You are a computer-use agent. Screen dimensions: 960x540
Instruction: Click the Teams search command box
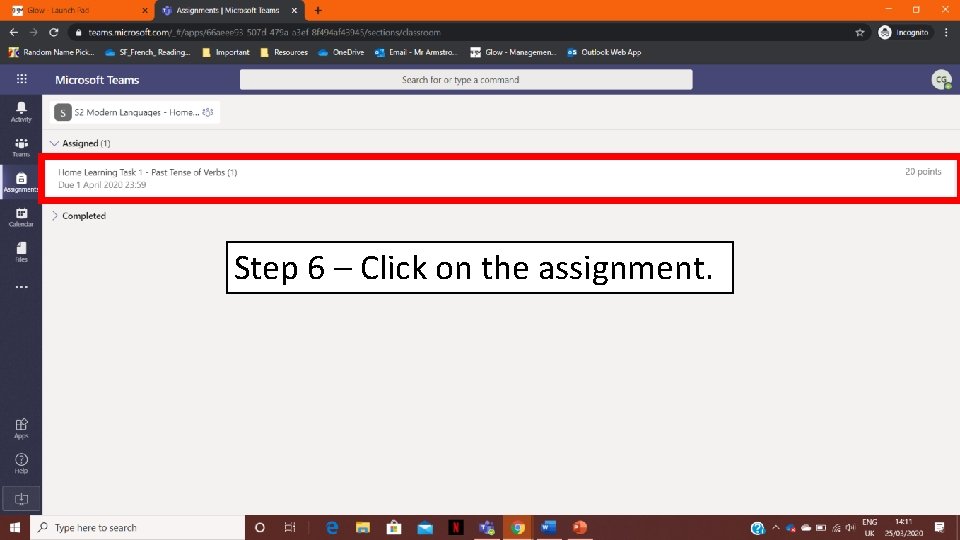(466, 80)
